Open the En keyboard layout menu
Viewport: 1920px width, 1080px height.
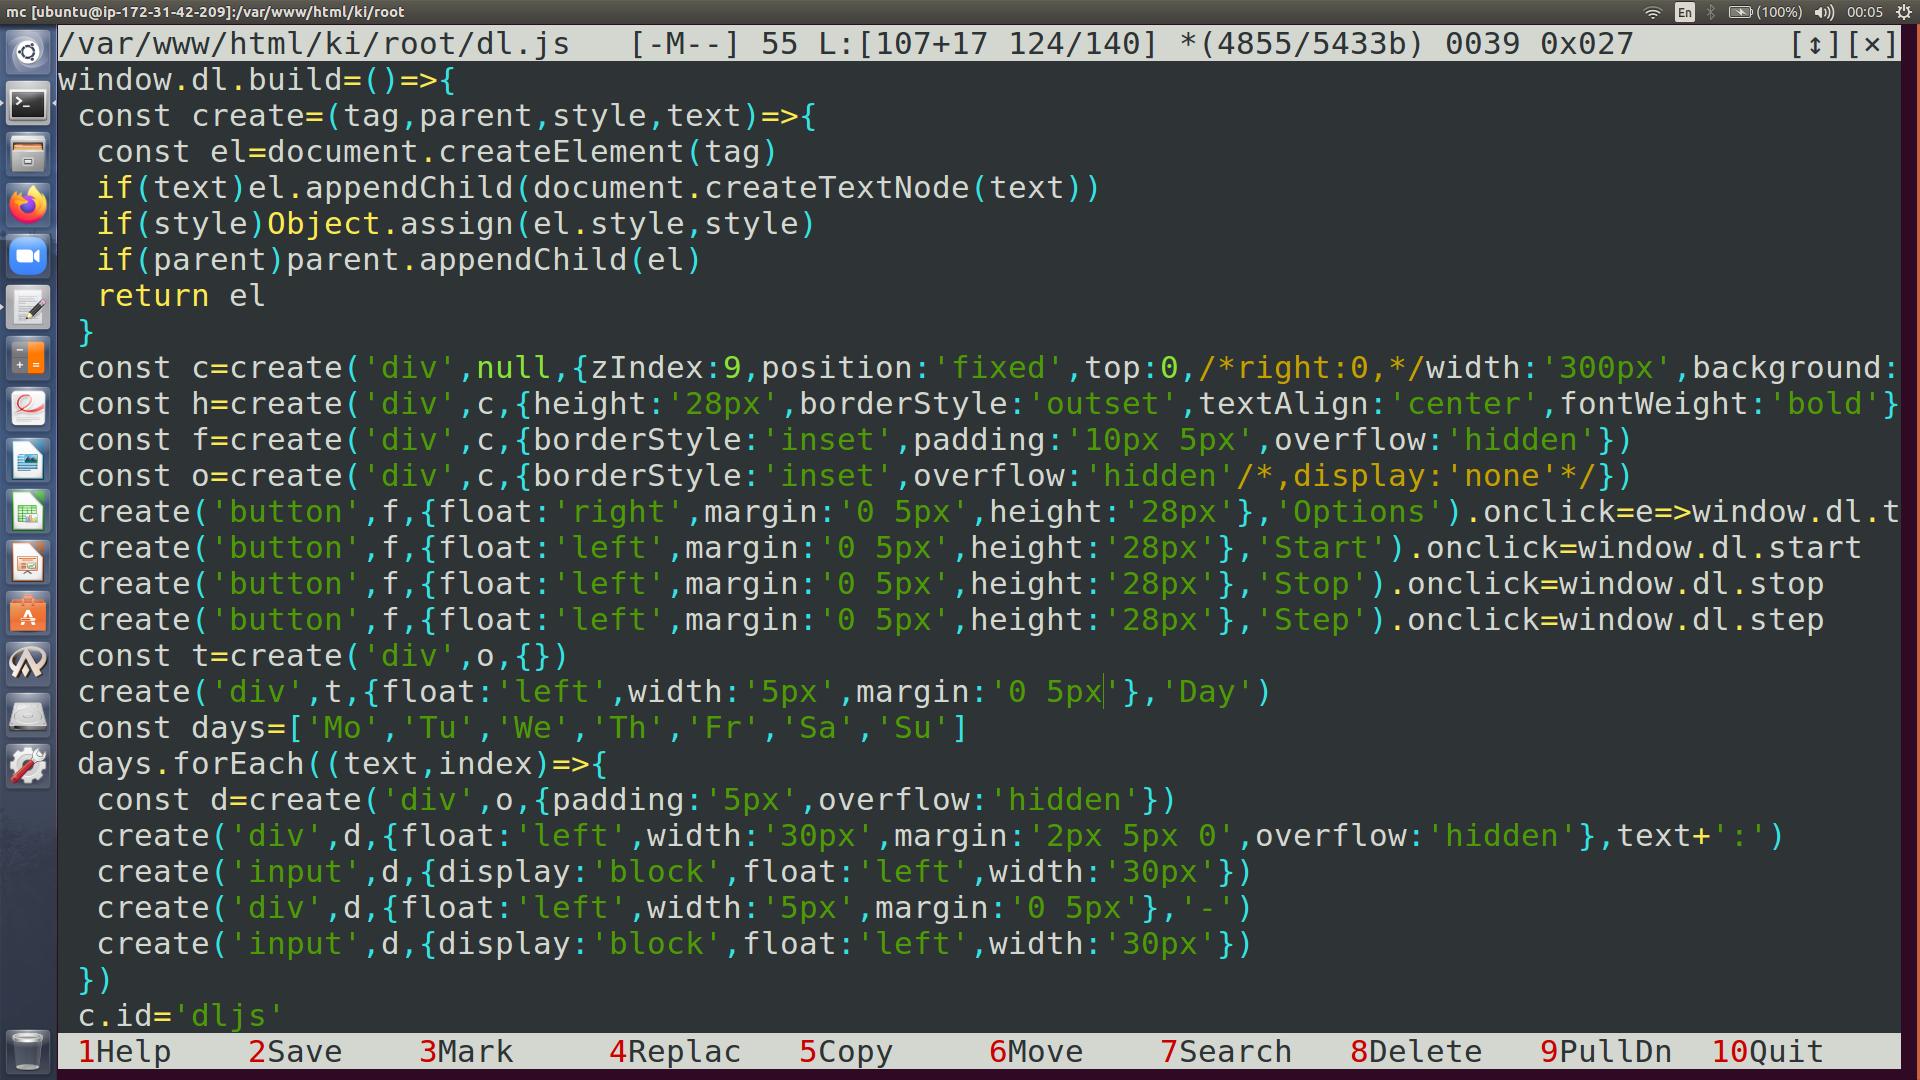1685,12
